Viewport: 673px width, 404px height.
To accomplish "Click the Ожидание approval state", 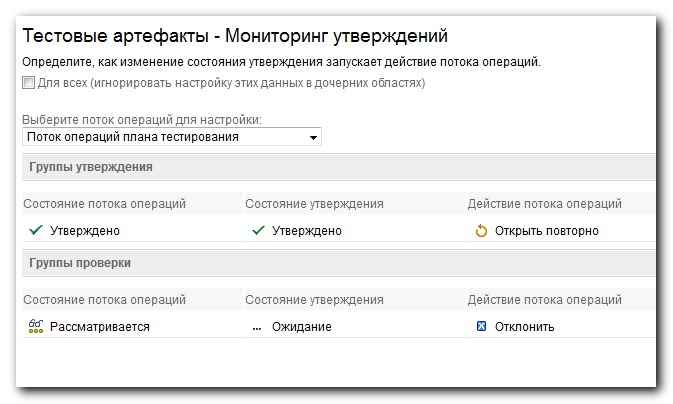I will (302, 327).
